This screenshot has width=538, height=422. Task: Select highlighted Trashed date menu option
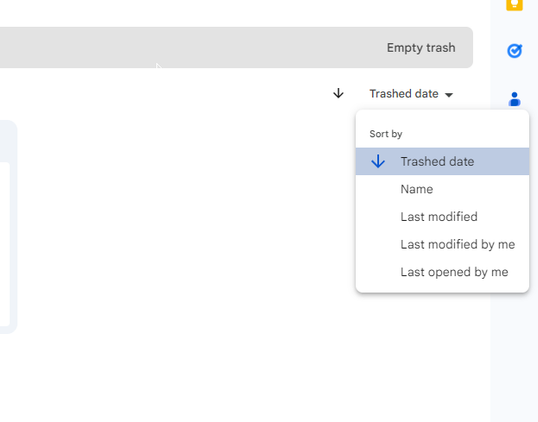tap(442, 161)
